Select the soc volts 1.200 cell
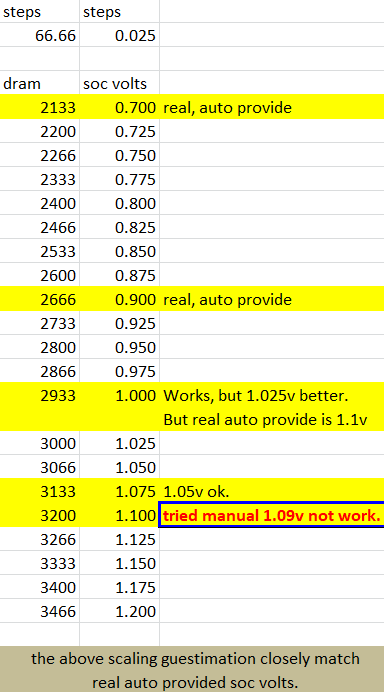This screenshot has width=384, height=692. pyautogui.click(x=120, y=611)
